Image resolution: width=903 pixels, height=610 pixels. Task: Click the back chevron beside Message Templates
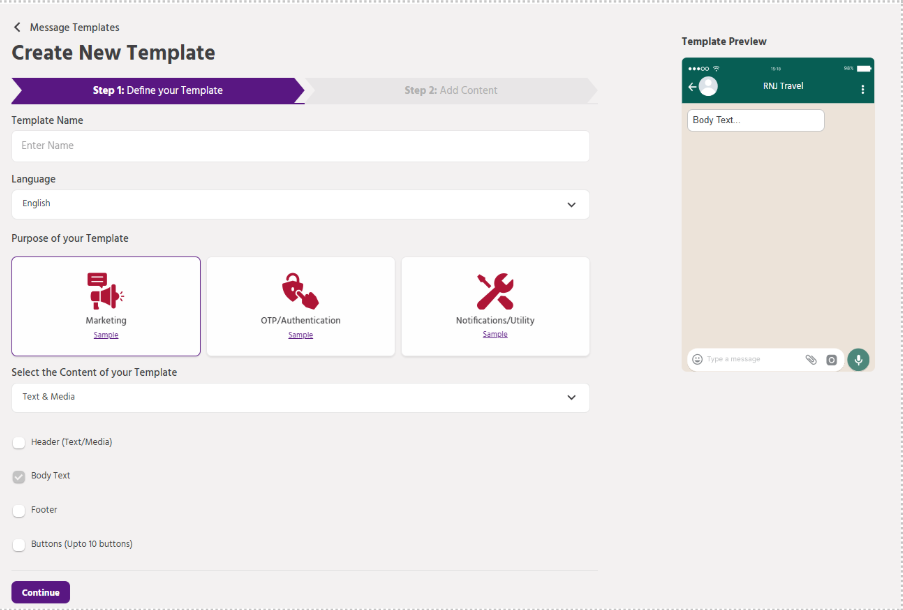(x=17, y=27)
